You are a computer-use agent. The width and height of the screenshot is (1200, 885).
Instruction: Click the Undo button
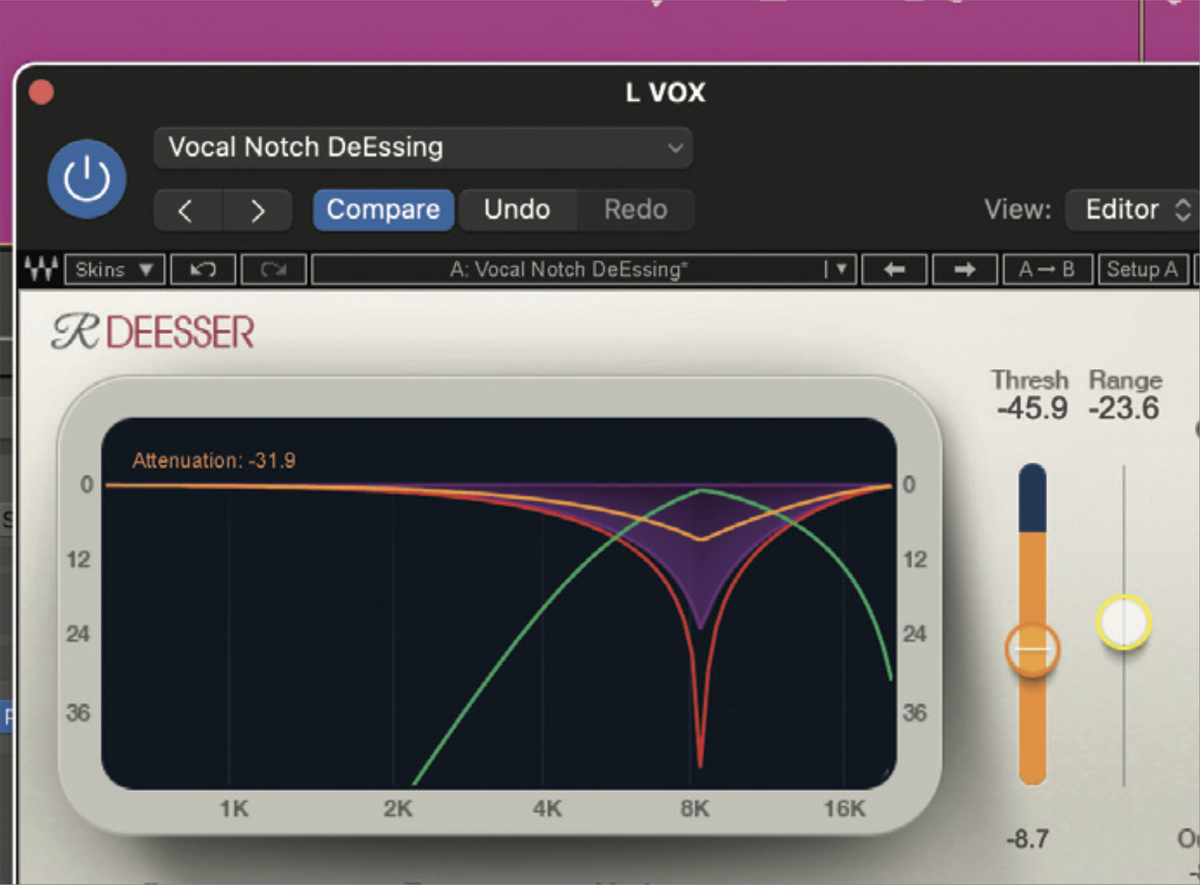[518, 210]
